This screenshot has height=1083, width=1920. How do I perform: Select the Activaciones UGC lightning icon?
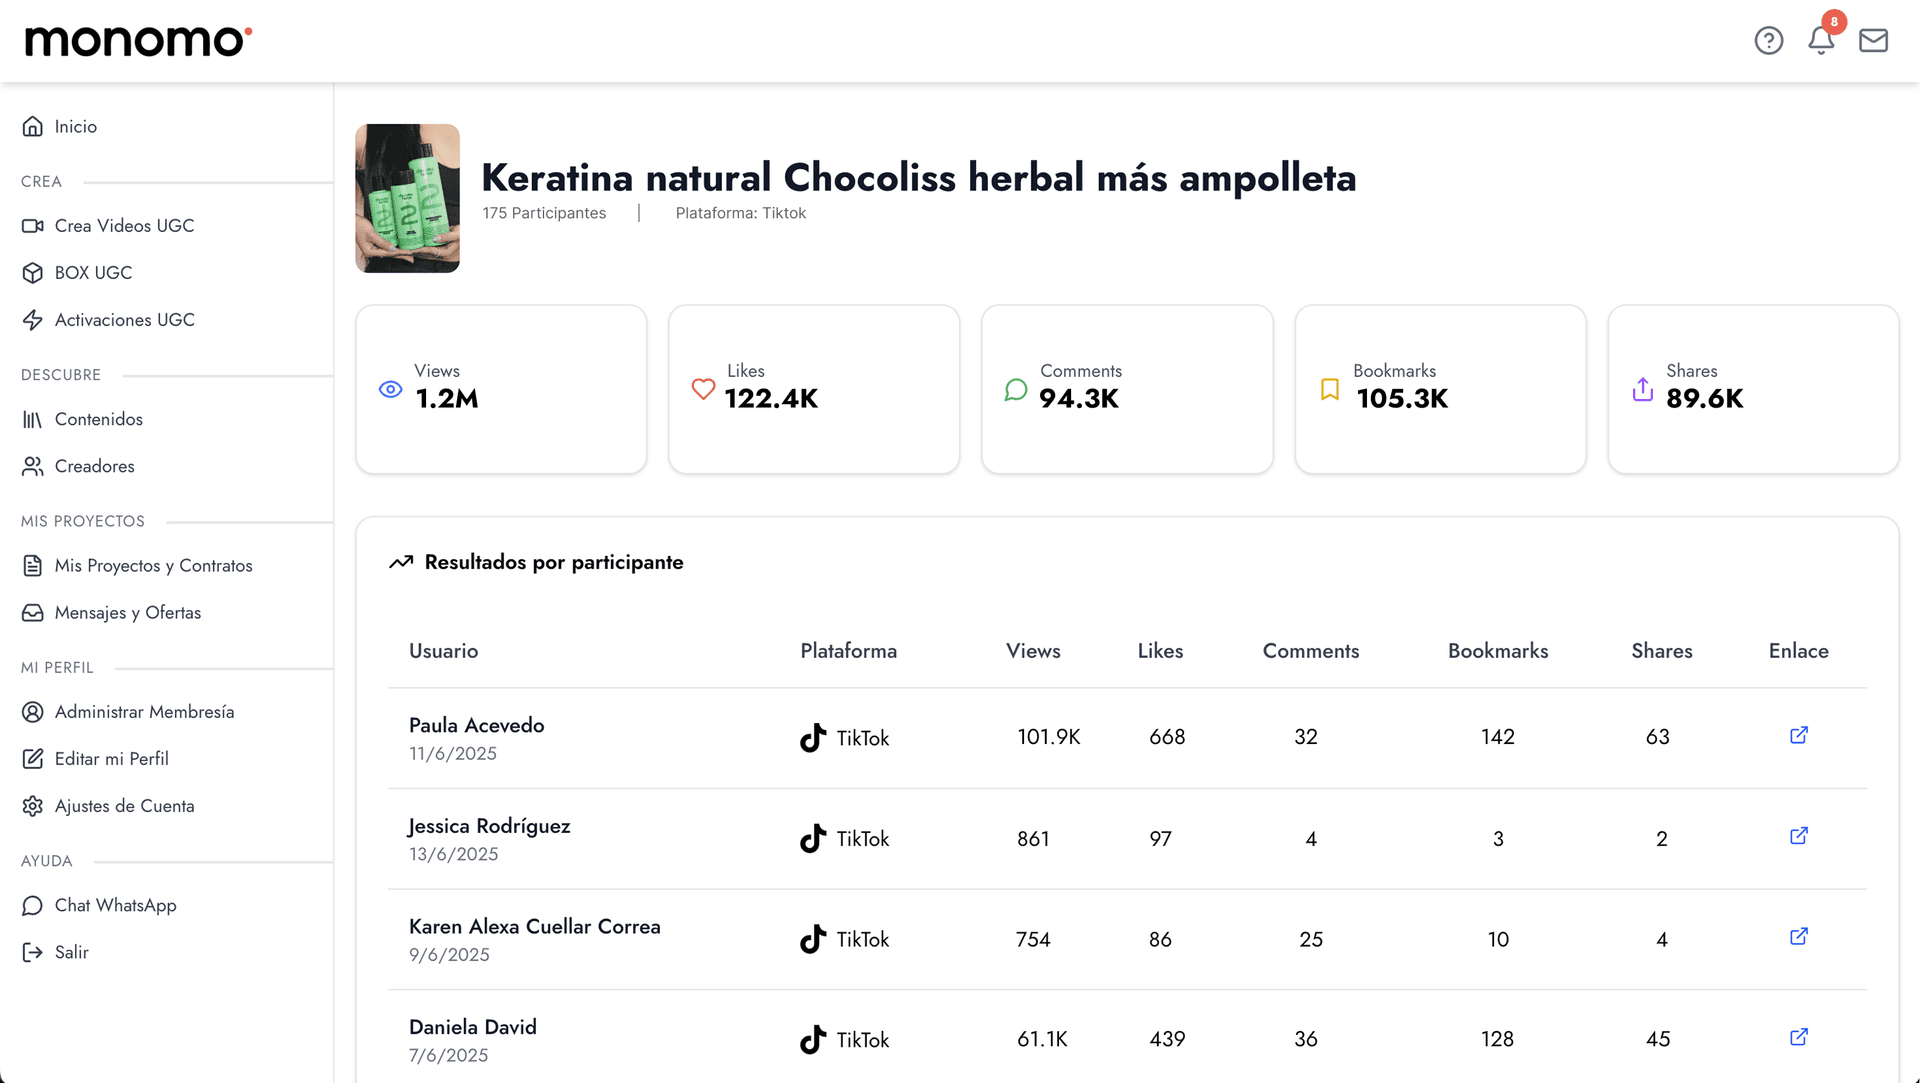[x=33, y=319]
